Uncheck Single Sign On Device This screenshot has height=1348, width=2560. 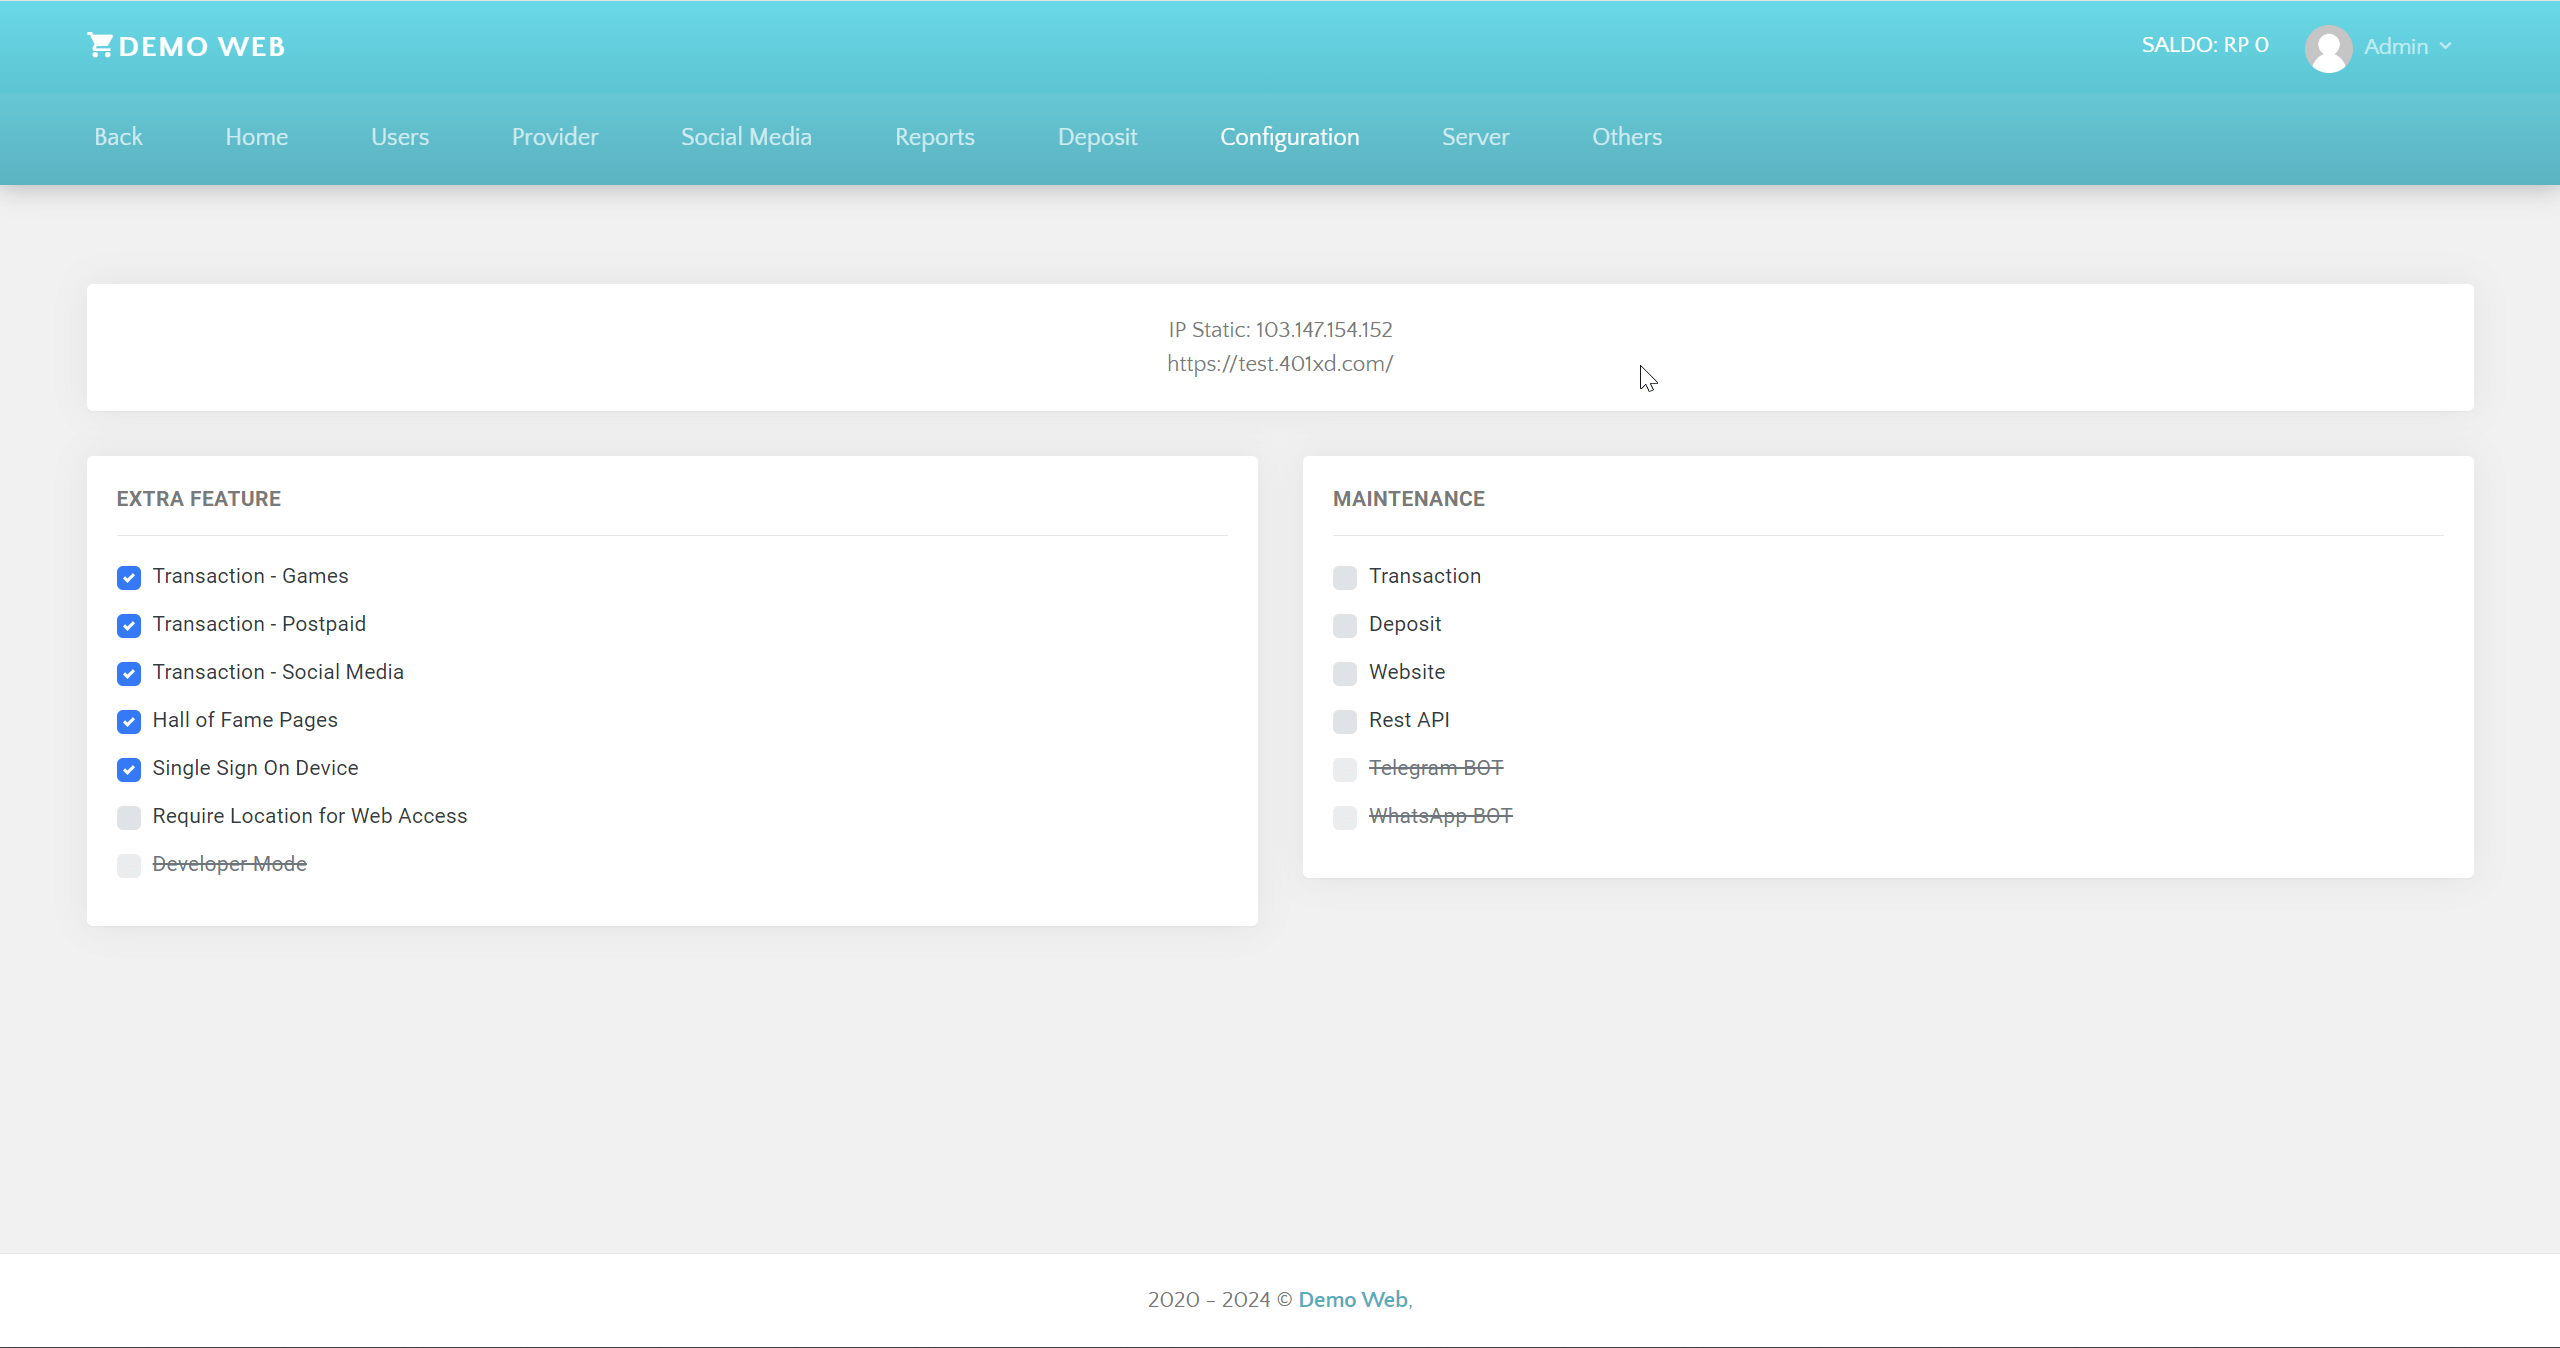(x=129, y=770)
